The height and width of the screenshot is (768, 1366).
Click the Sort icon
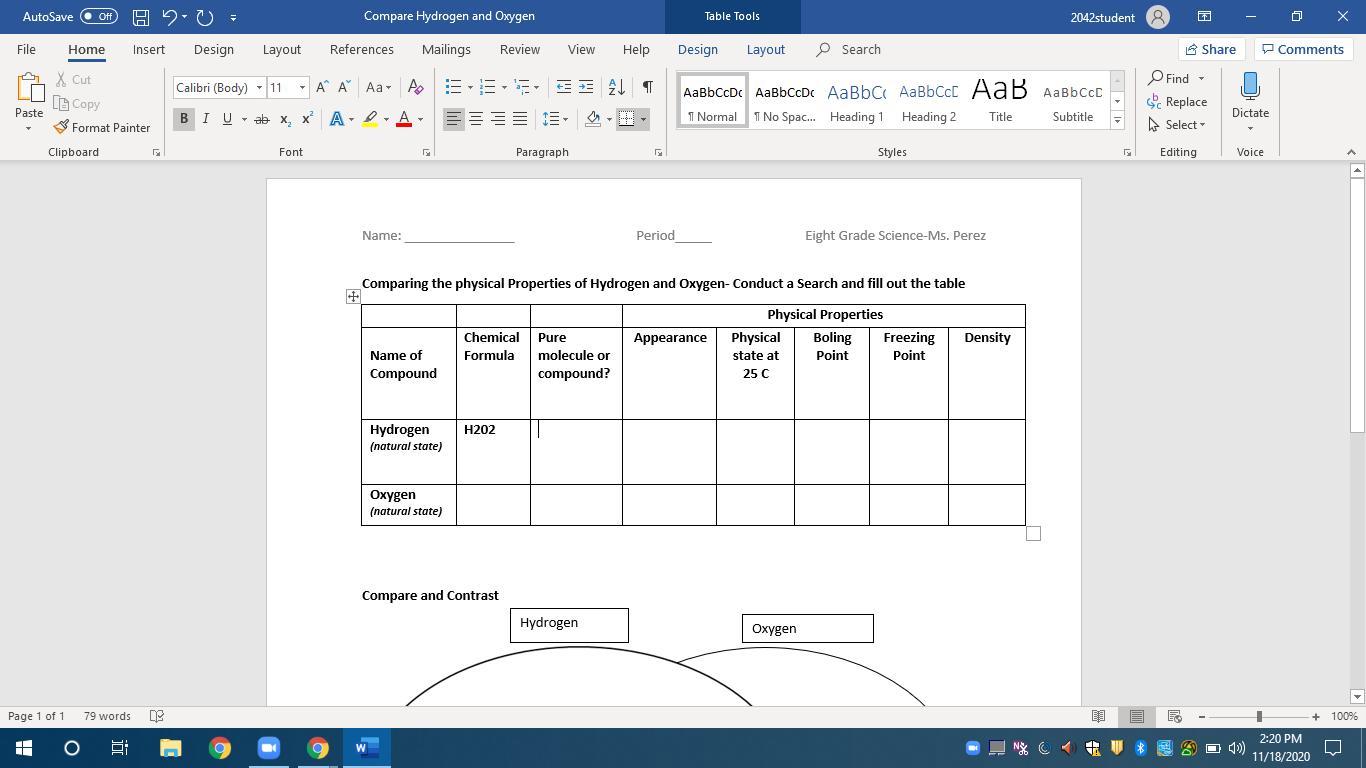(x=617, y=87)
